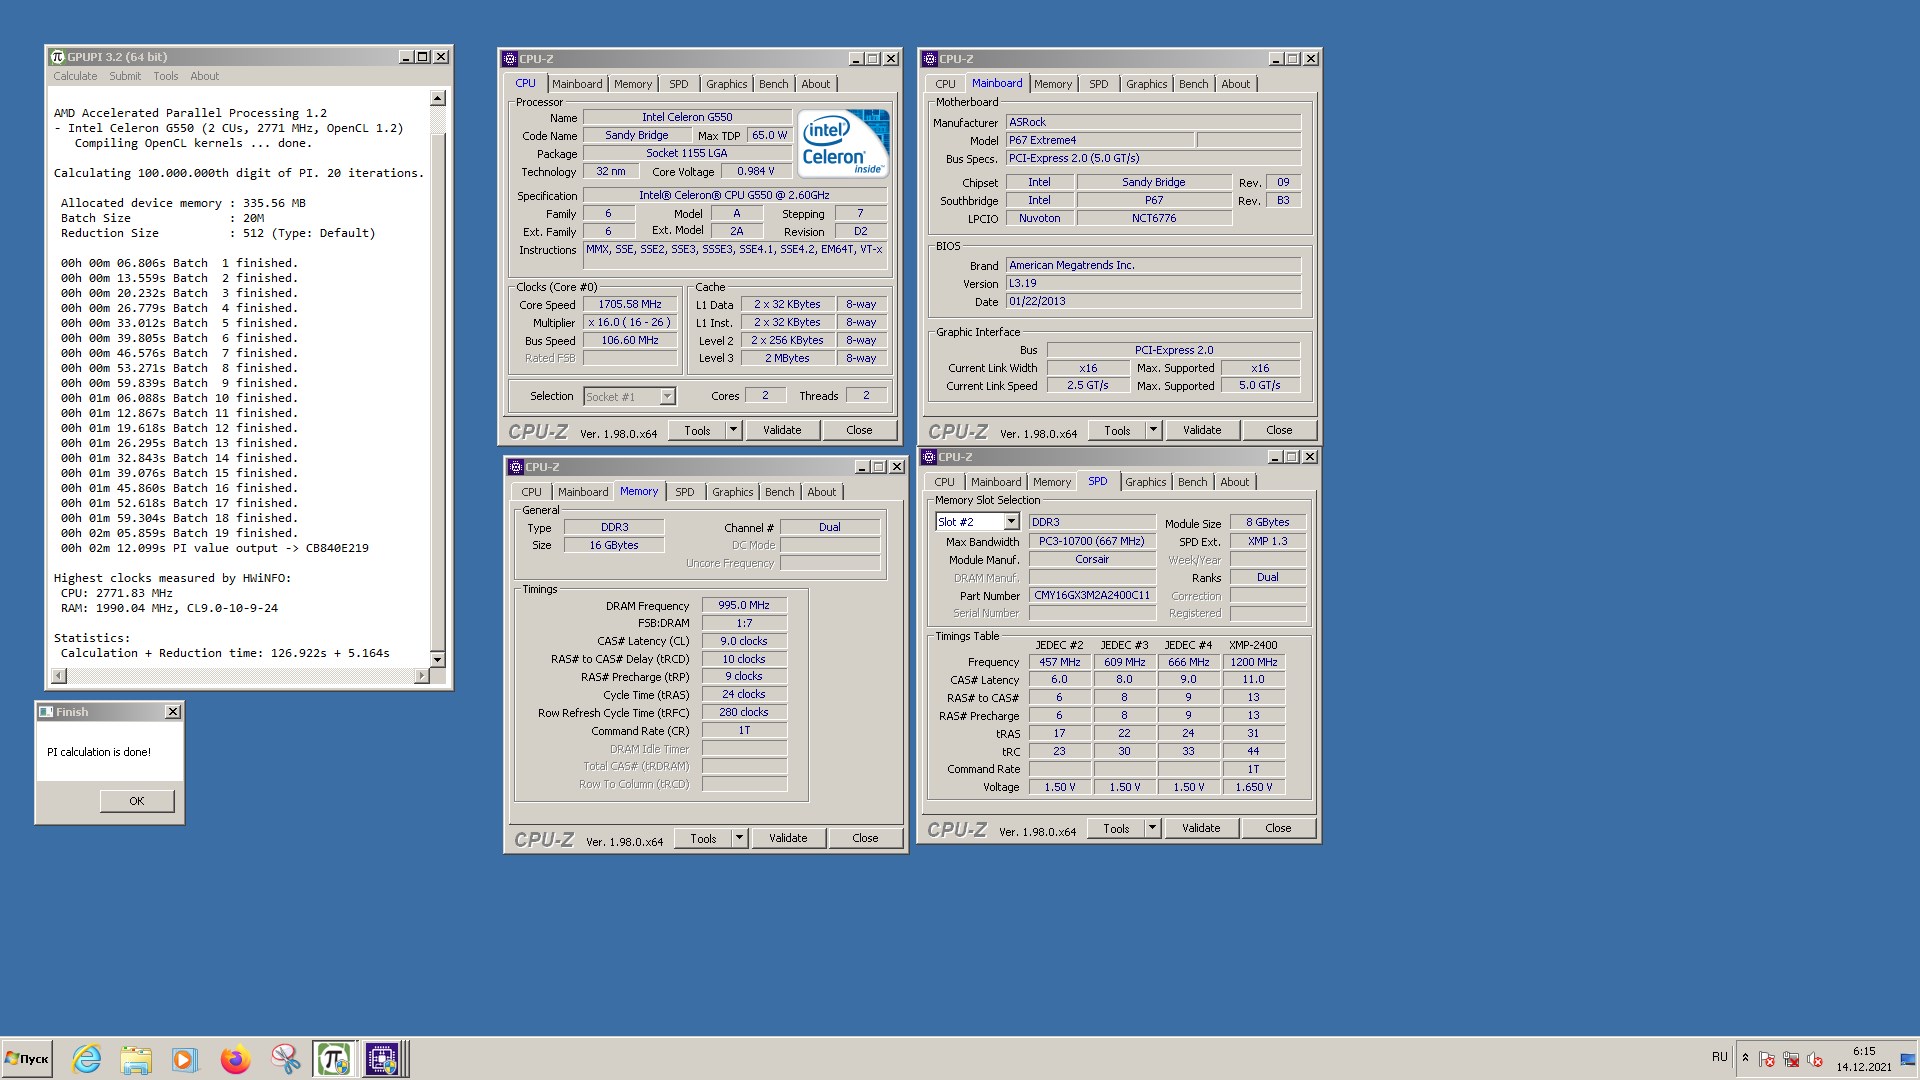The width and height of the screenshot is (1920, 1080).
Task: Click CPU-Z Memory window title icon
Action: (x=516, y=467)
